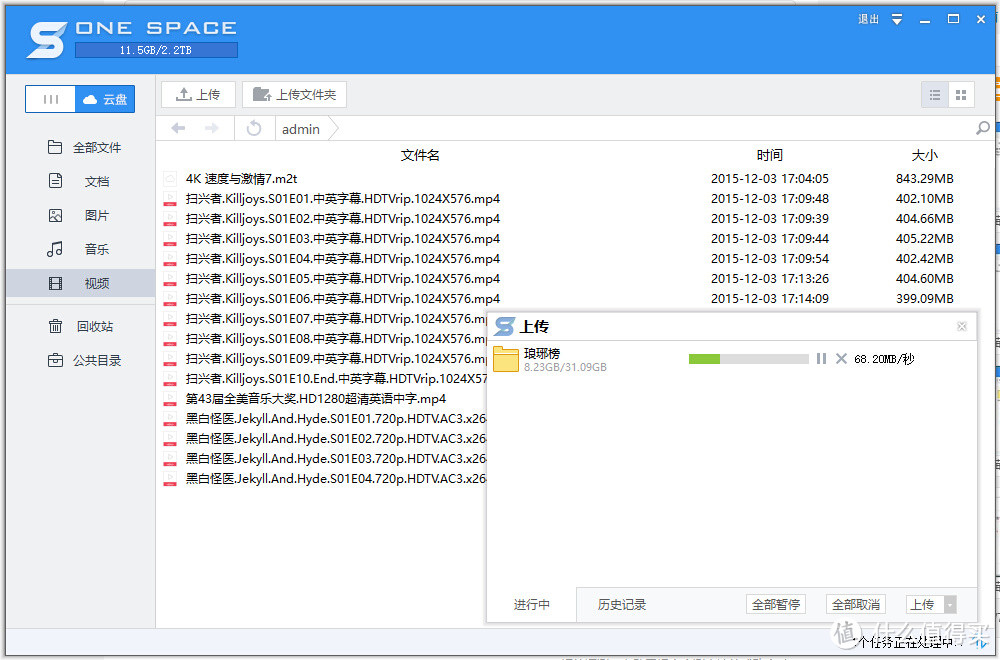Select file 扫兴者.Killjoys.S01E03
This screenshot has height=660, width=1000.
[x=342, y=238]
